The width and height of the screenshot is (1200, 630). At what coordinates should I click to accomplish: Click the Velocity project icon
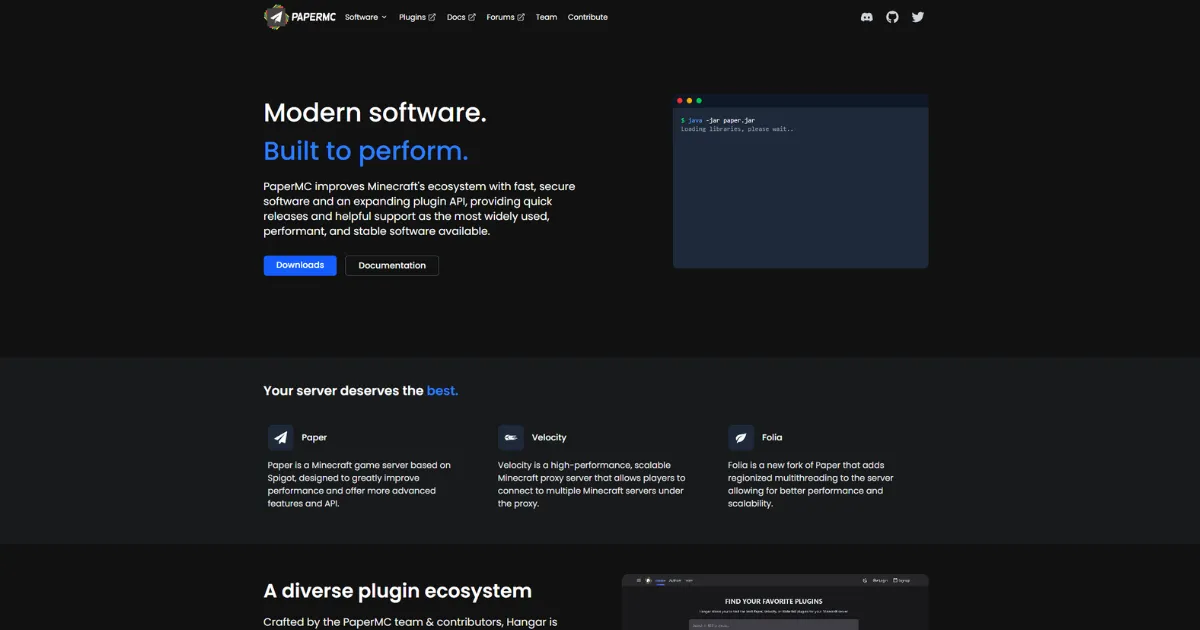pyautogui.click(x=511, y=438)
